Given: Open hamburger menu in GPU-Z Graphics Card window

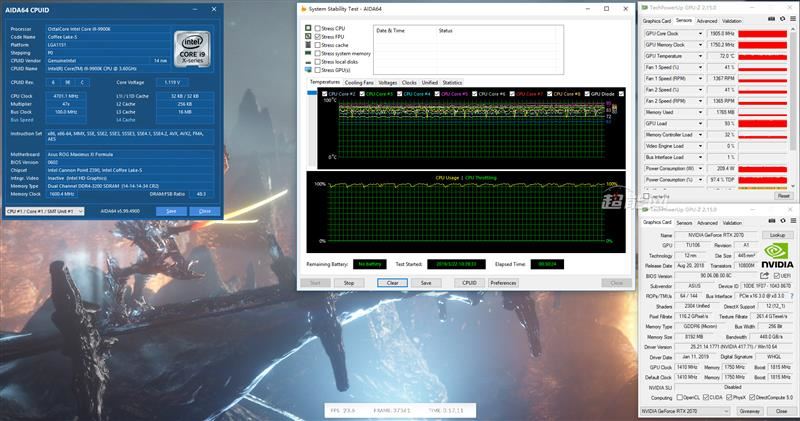Looking at the screenshot, I should 793,221.
